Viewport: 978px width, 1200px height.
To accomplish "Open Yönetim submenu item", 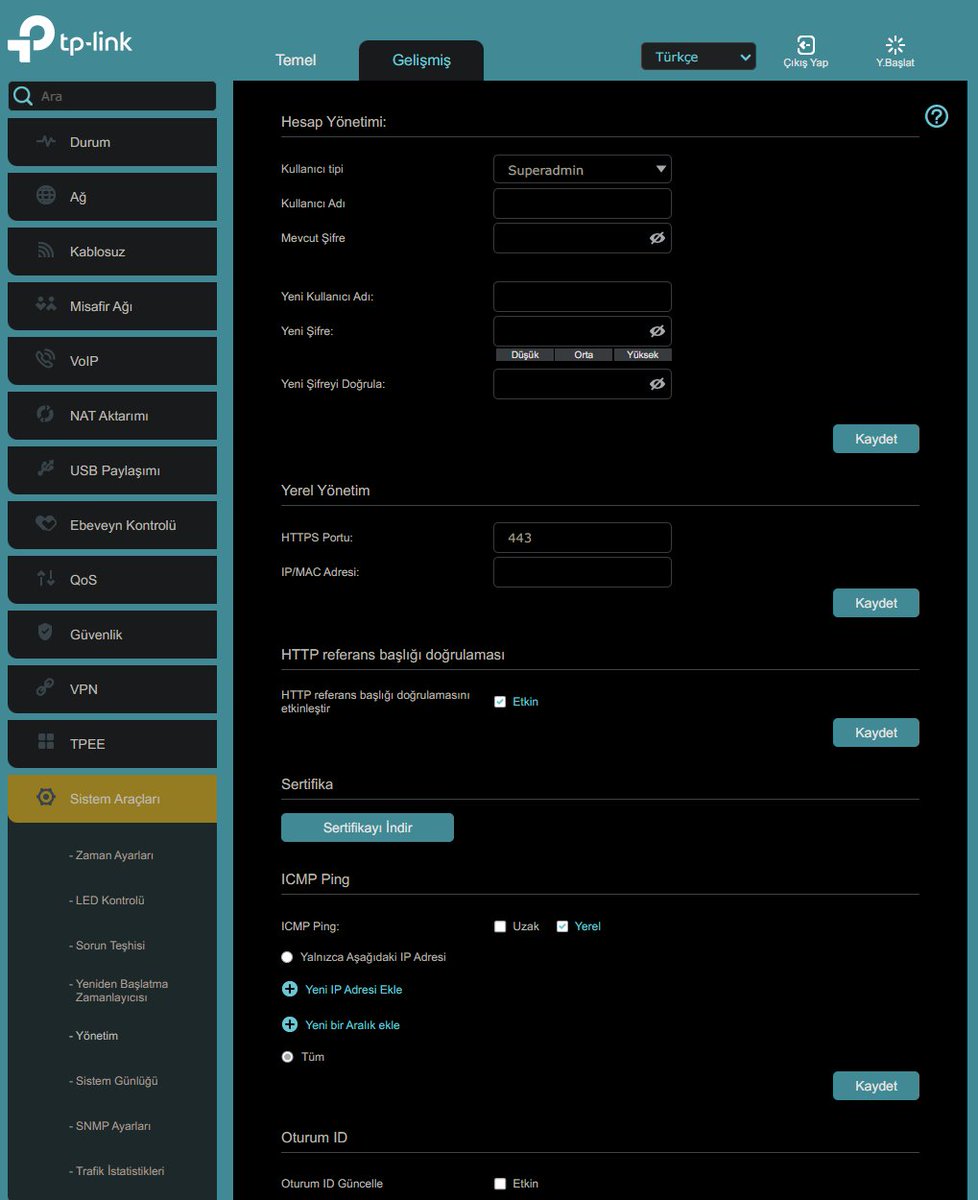I will click(93, 1036).
